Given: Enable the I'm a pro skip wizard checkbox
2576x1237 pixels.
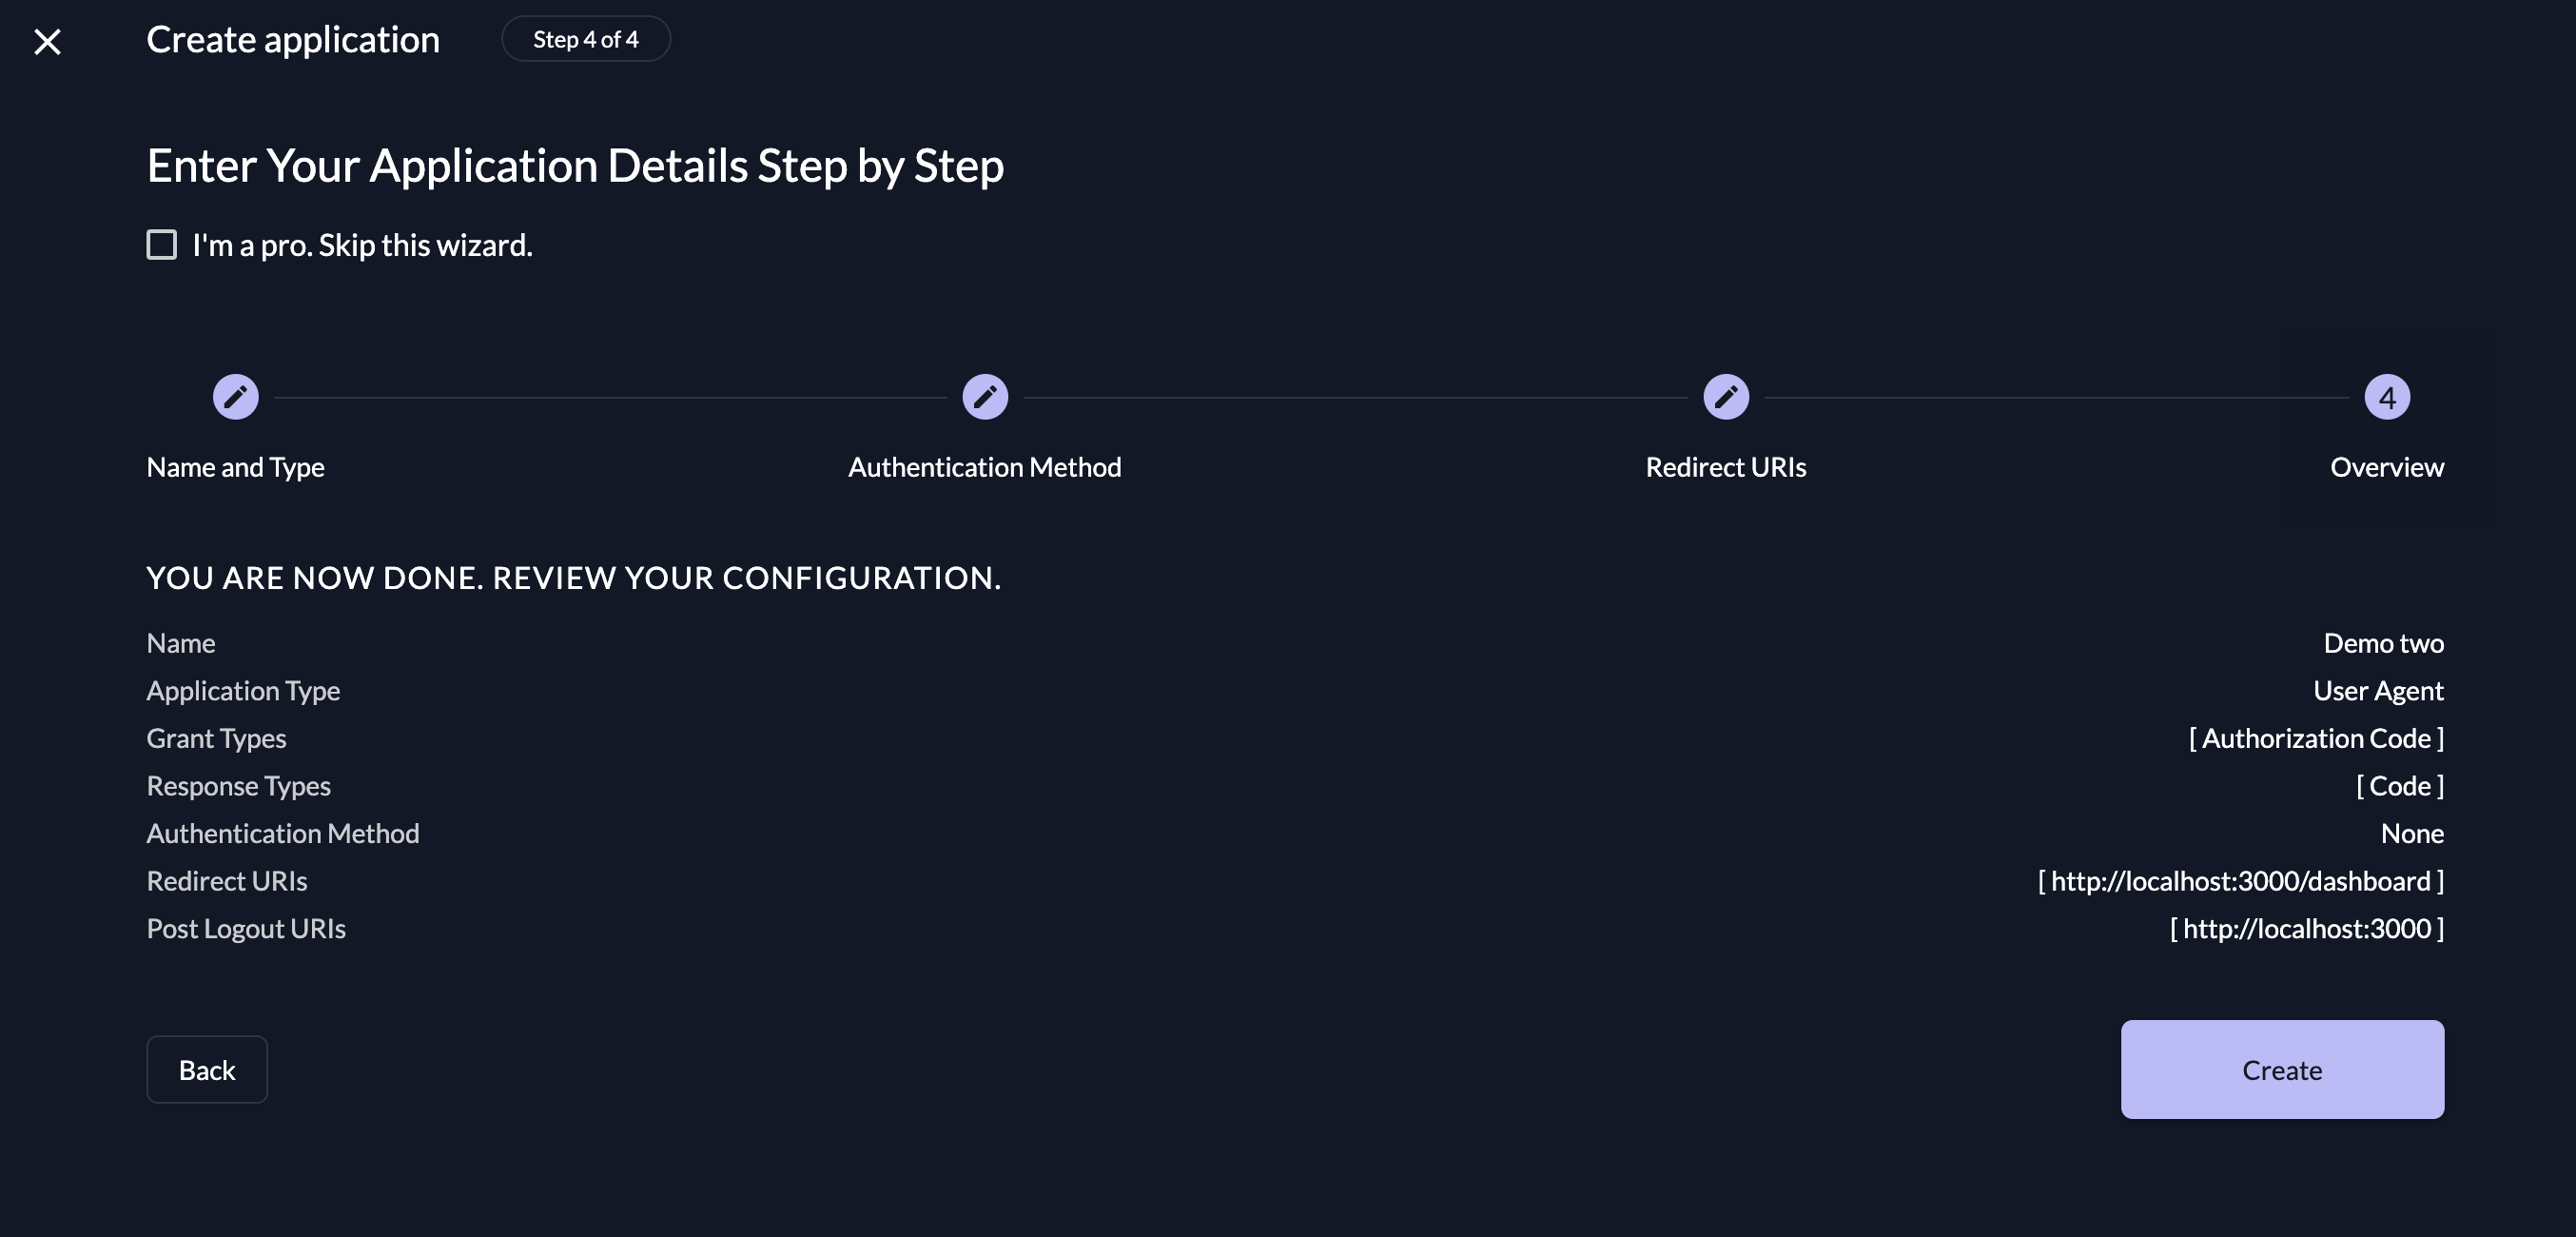Looking at the screenshot, I should [x=160, y=245].
